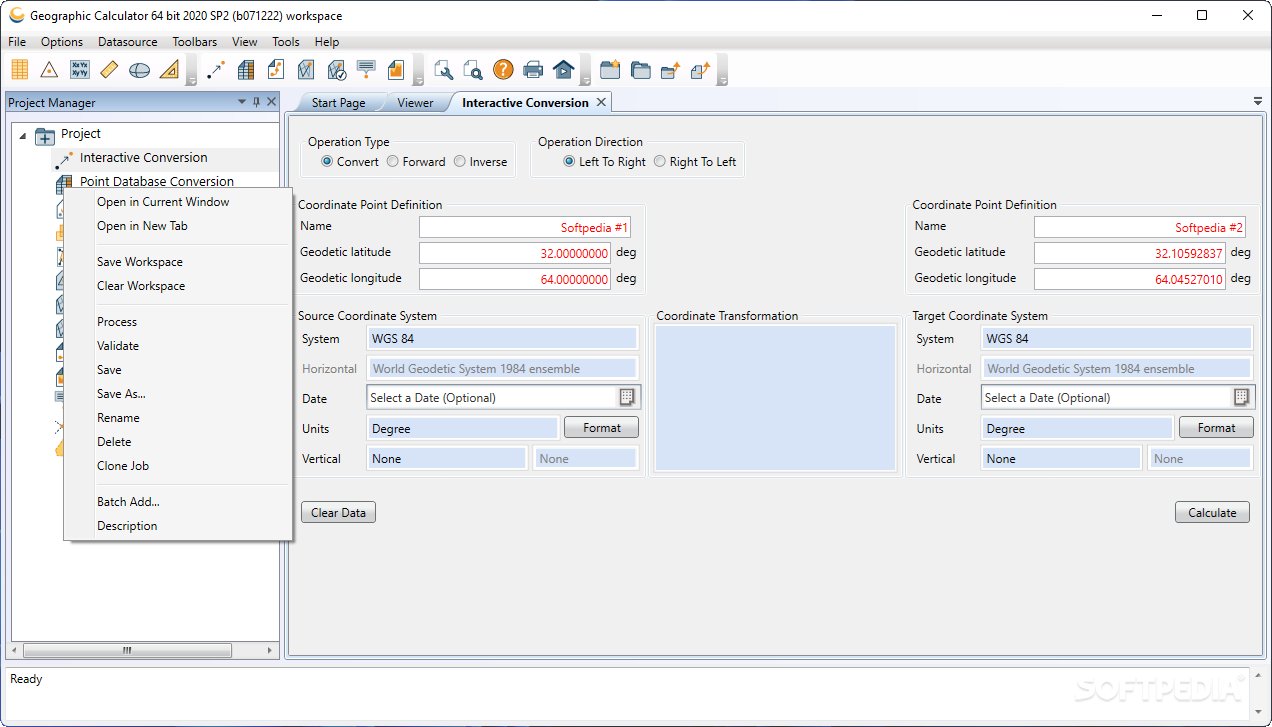Click the Calculate button
The height and width of the screenshot is (727, 1272).
pyautogui.click(x=1212, y=513)
